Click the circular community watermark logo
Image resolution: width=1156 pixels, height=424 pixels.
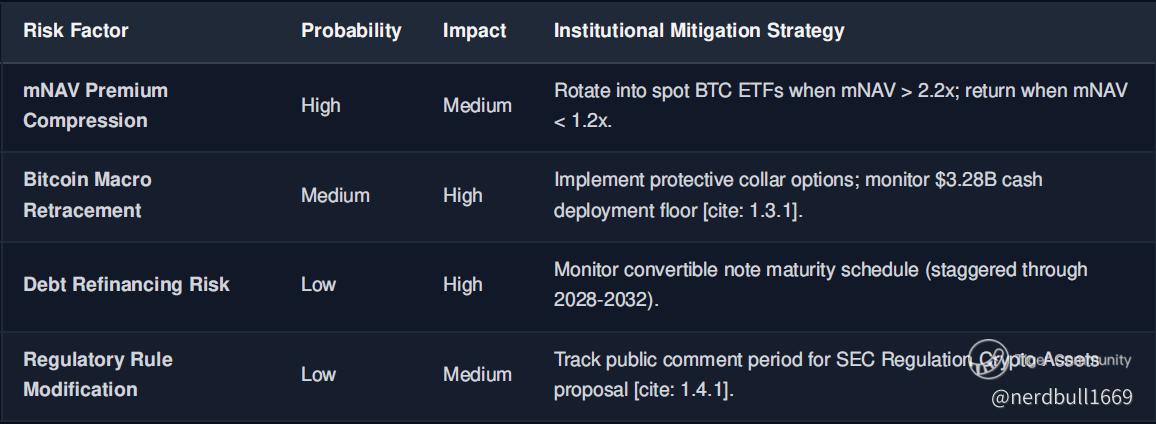pyautogui.click(x=989, y=360)
